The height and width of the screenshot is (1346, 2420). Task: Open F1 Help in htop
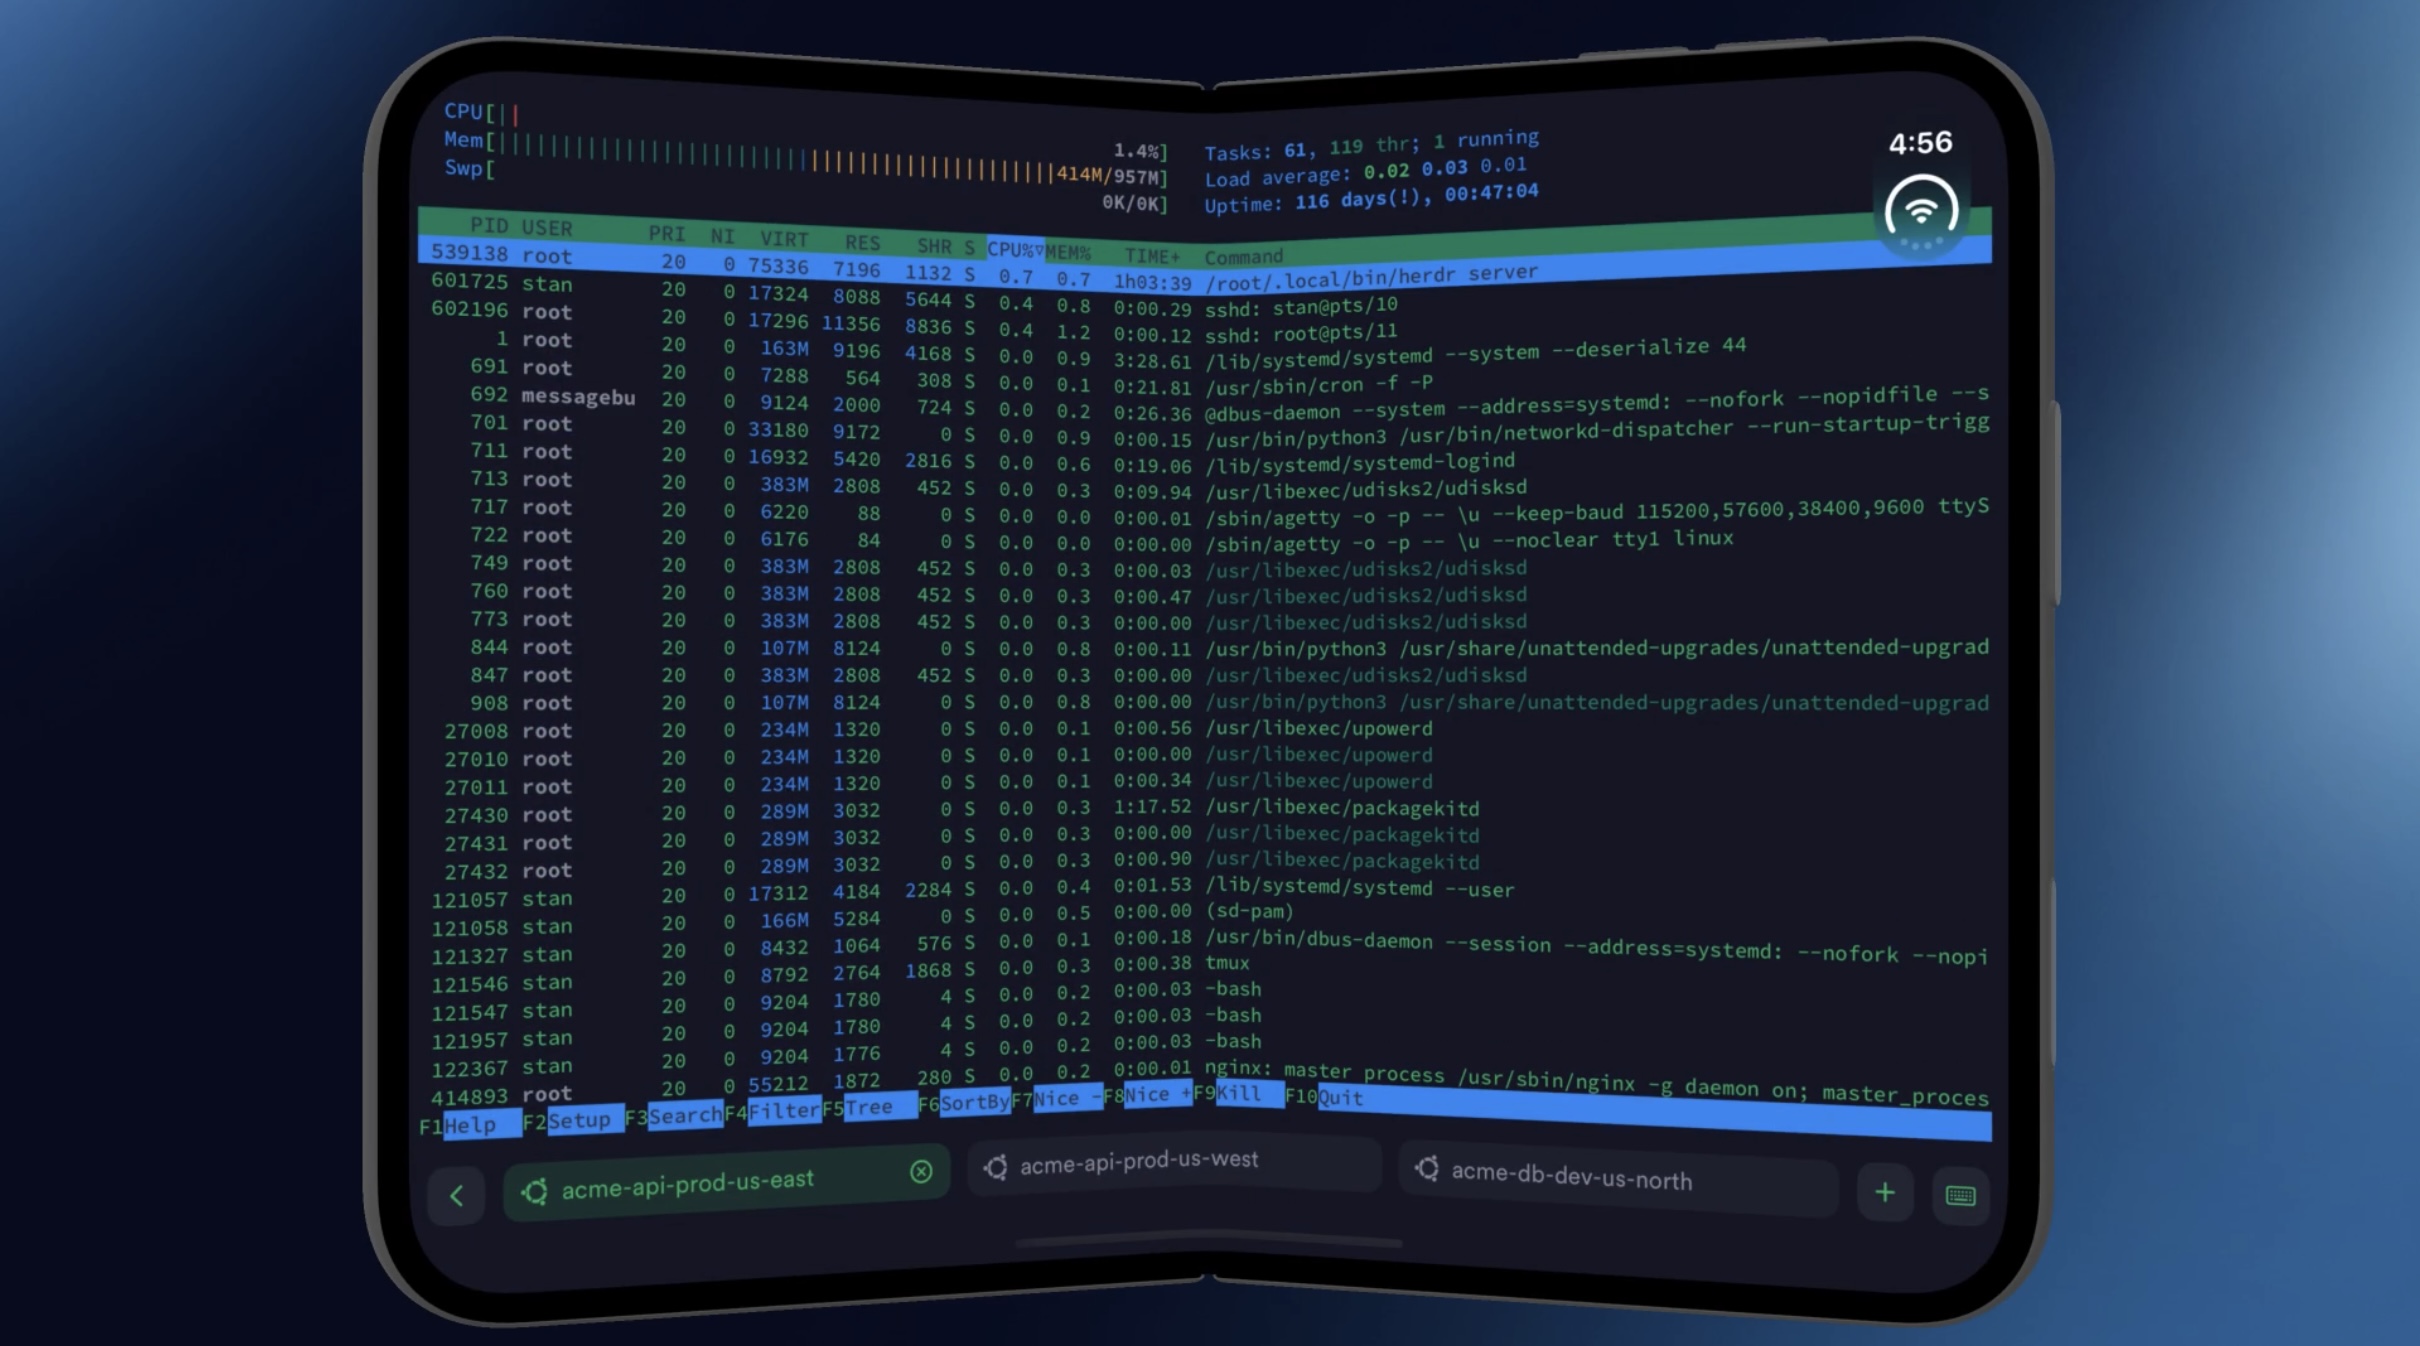pyautogui.click(x=470, y=1125)
